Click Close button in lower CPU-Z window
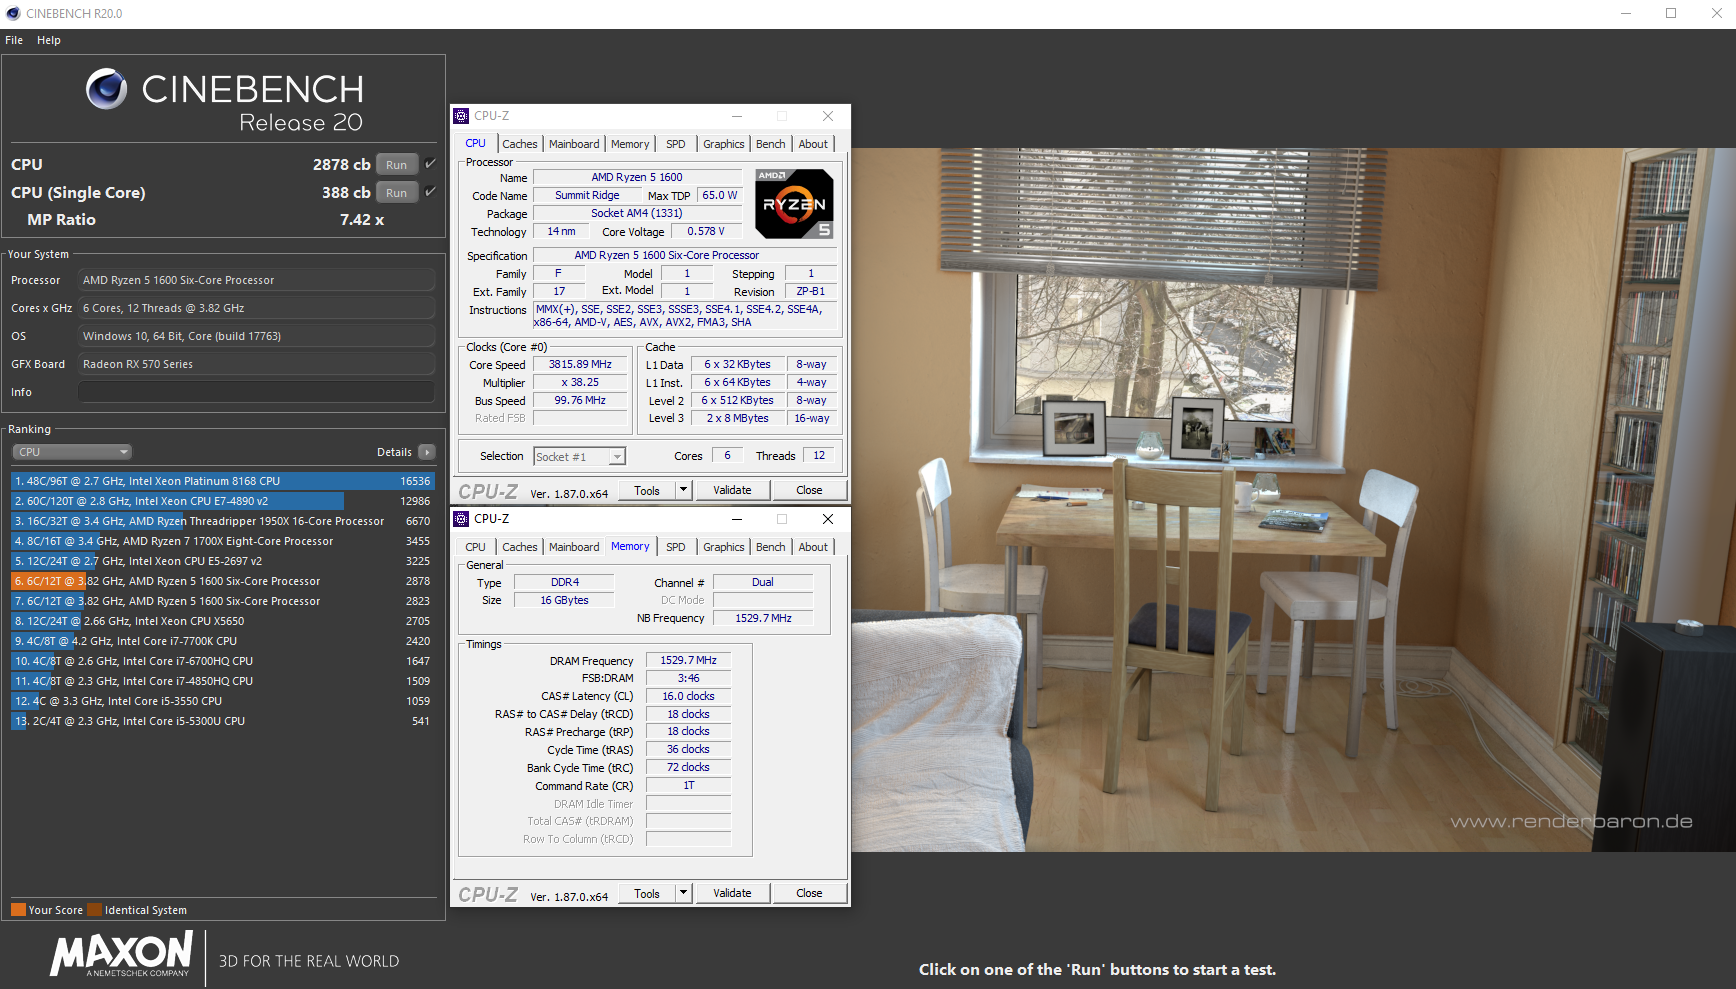Image resolution: width=1736 pixels, height=989 pixels. click(809, 893)
